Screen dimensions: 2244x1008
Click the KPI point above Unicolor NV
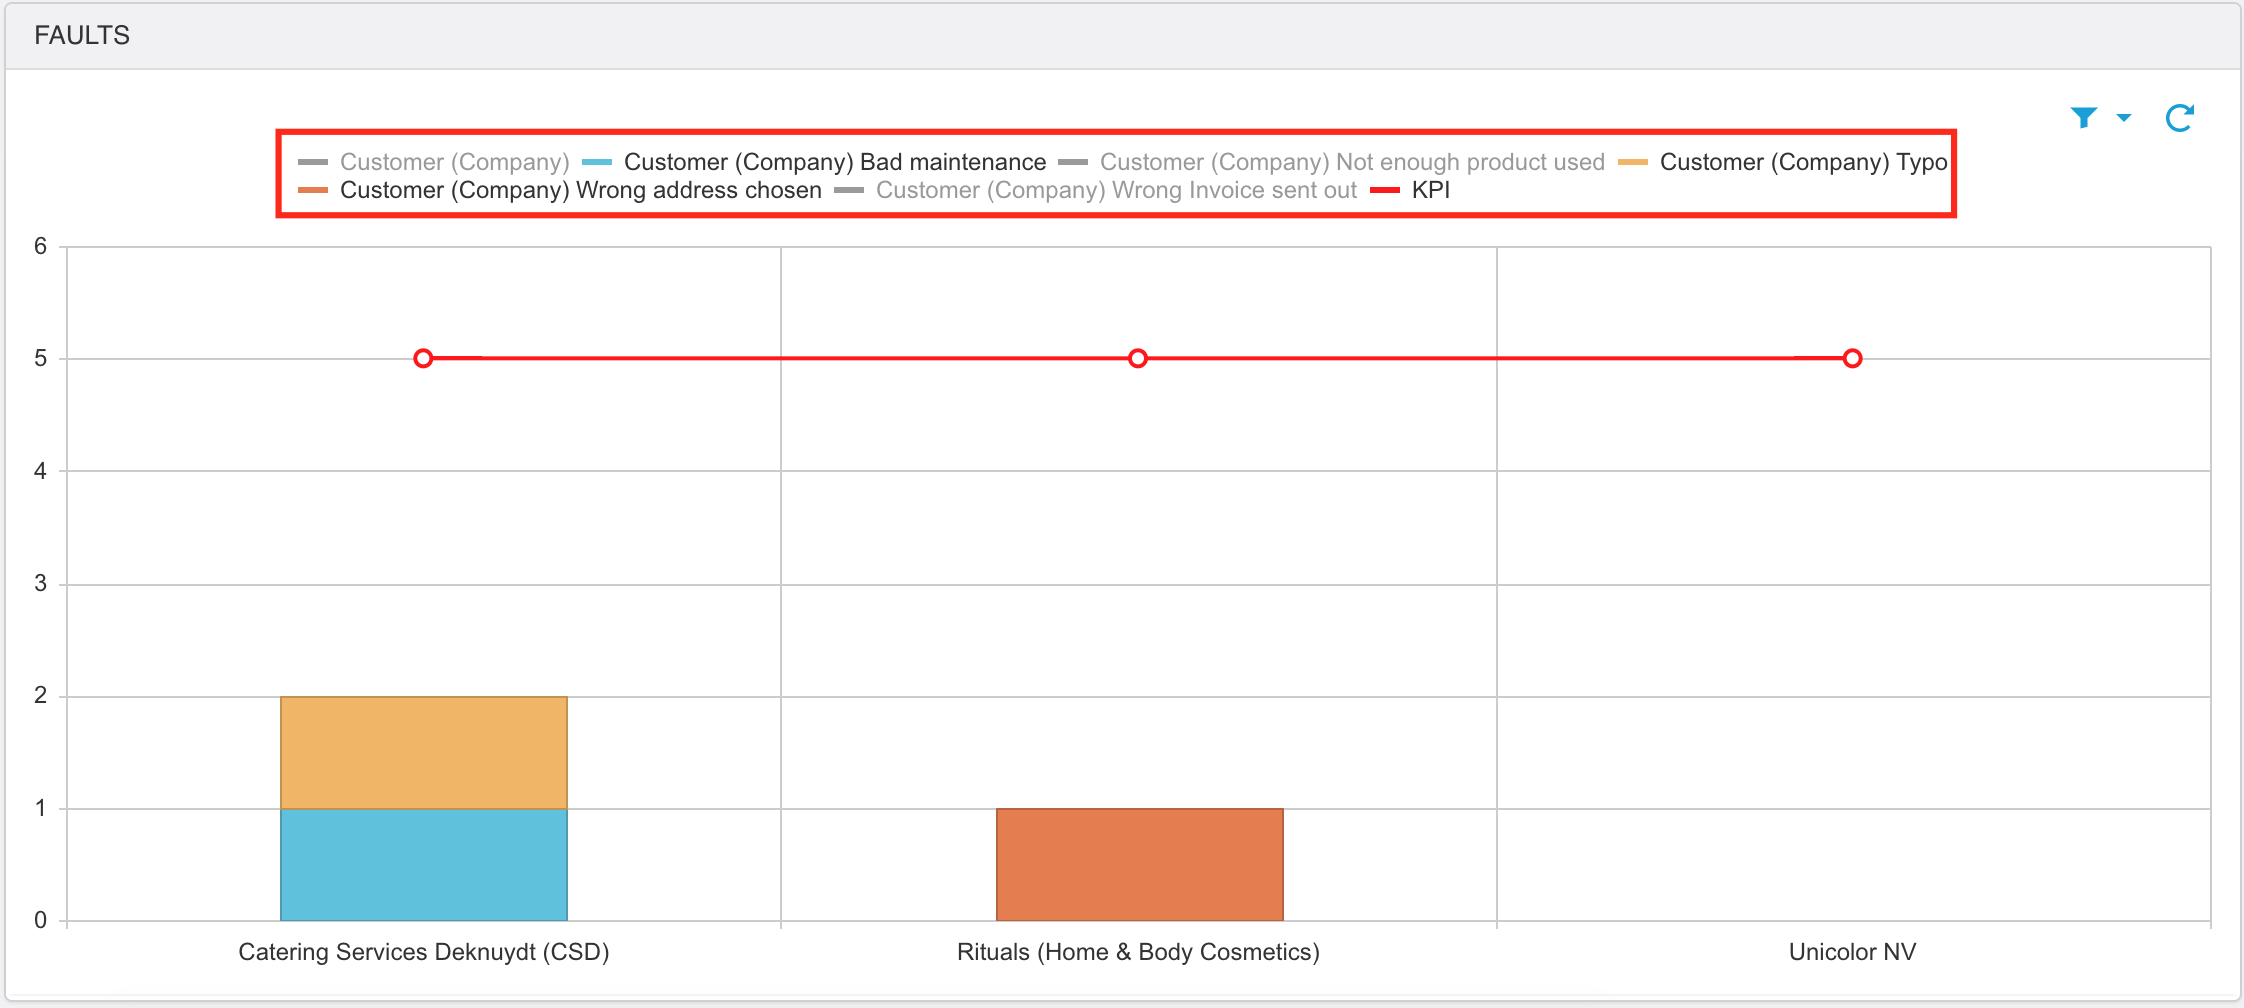click(1853, 358)
